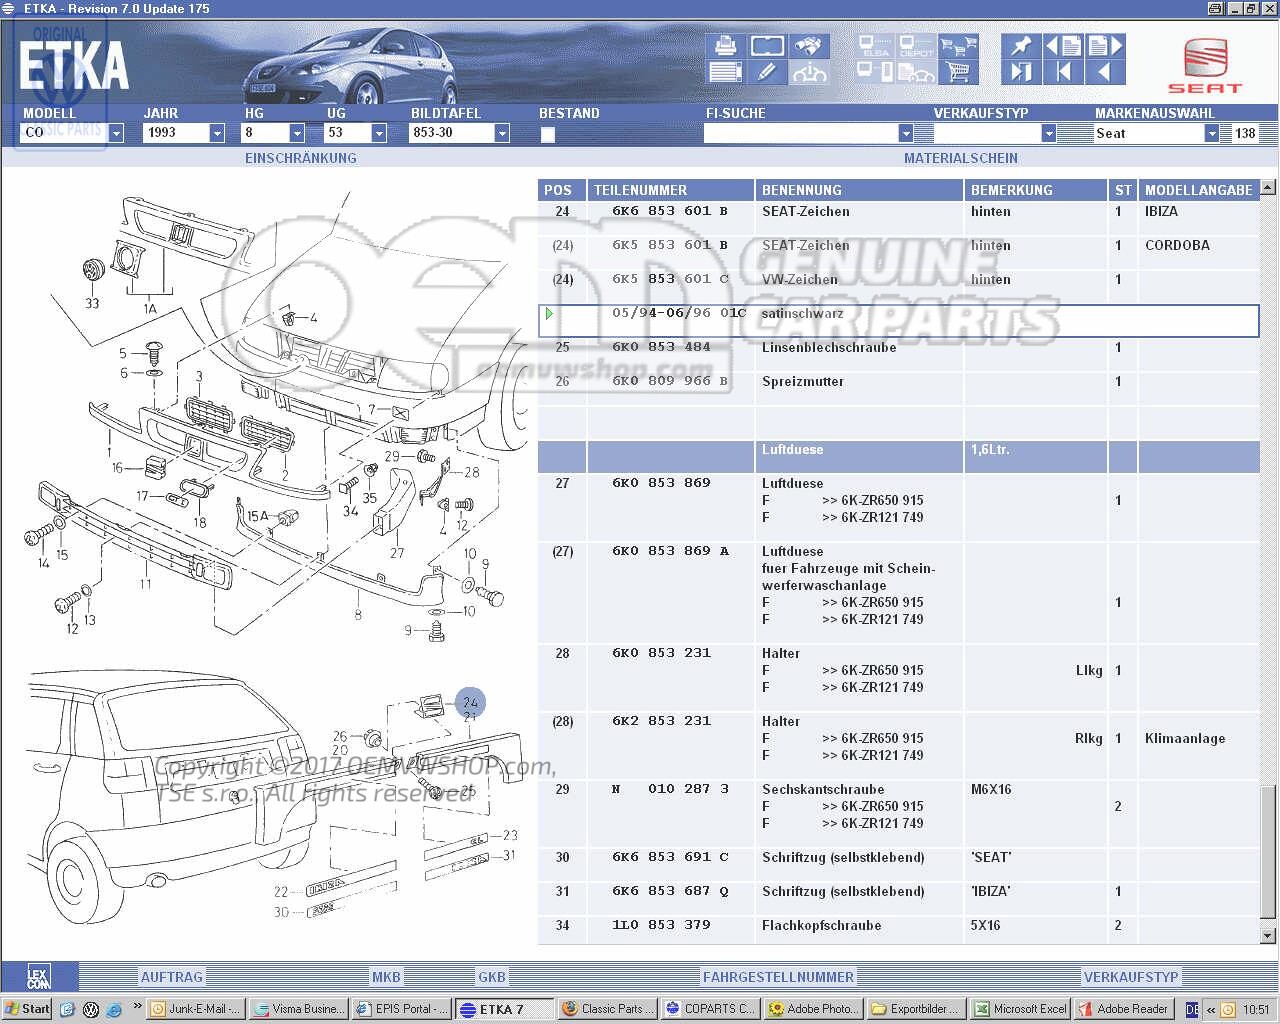Screen dimensions: 1280x1024
Task: Click the list view icon below the printer
Action: (725, 72)
